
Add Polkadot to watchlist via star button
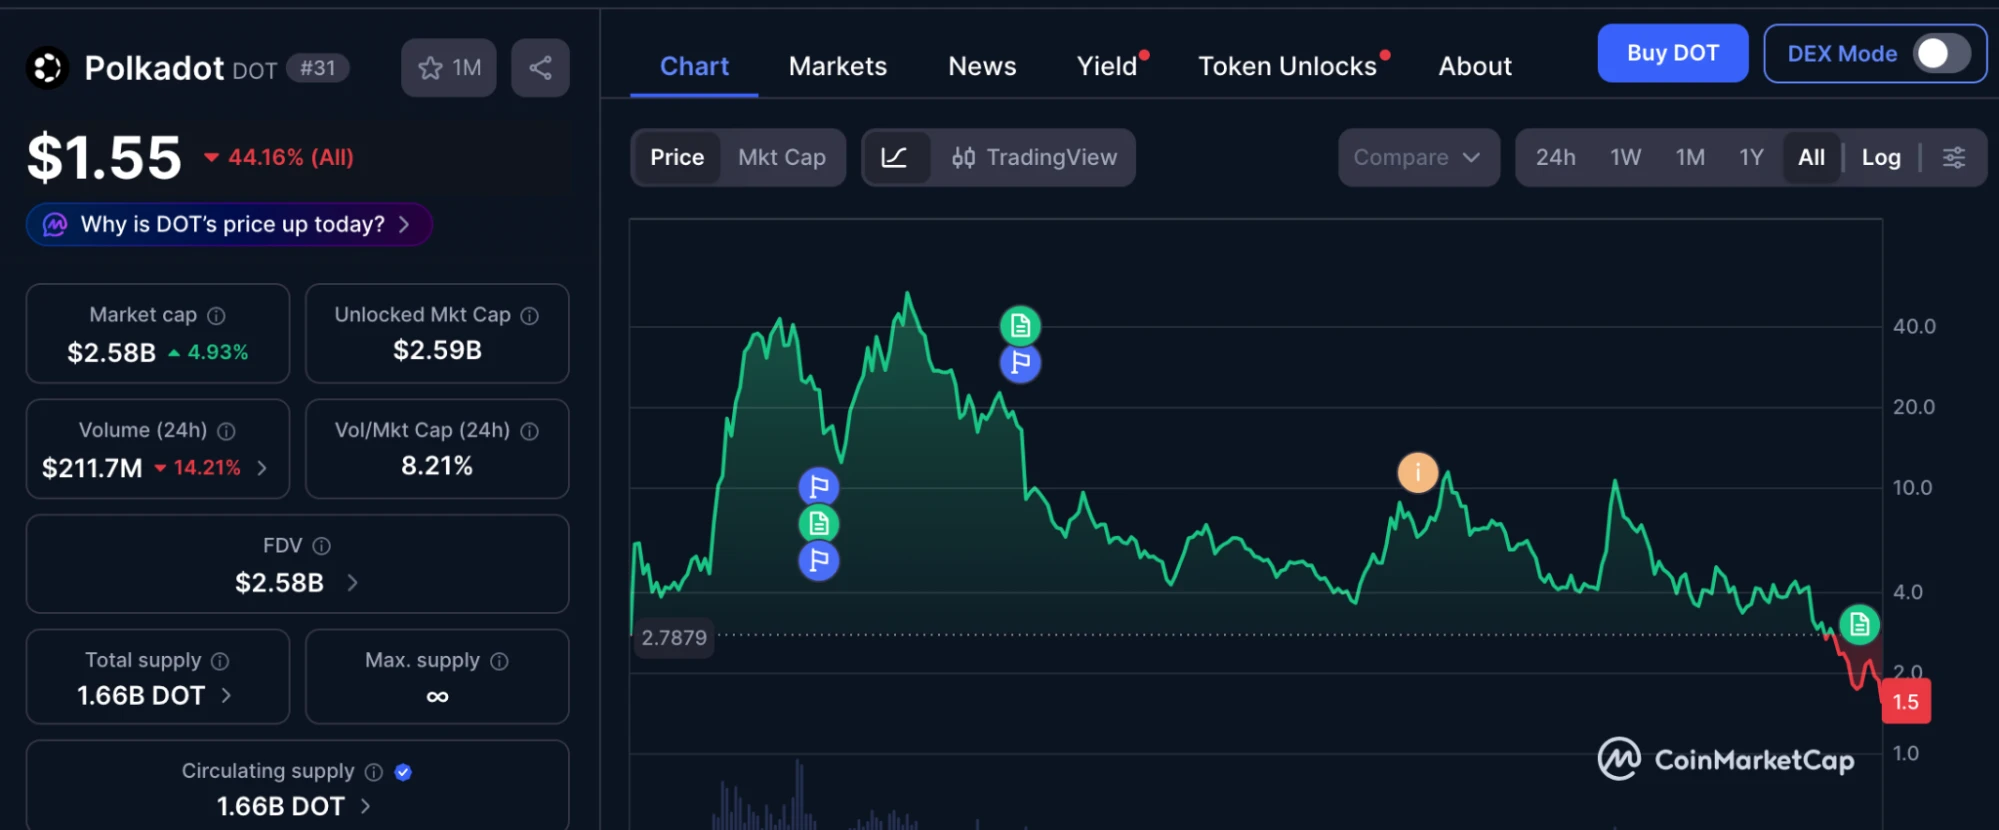(x=448, y=68)
